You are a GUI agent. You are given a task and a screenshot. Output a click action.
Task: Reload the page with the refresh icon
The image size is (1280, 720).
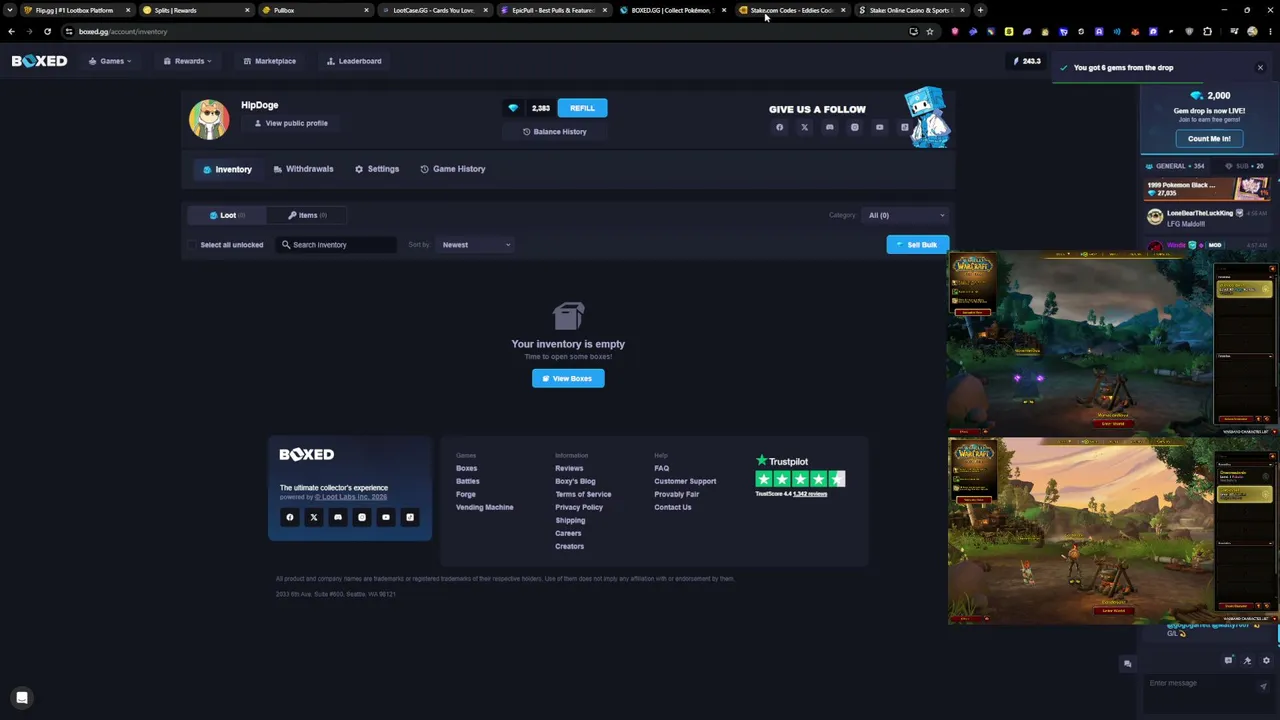point(47,31)
